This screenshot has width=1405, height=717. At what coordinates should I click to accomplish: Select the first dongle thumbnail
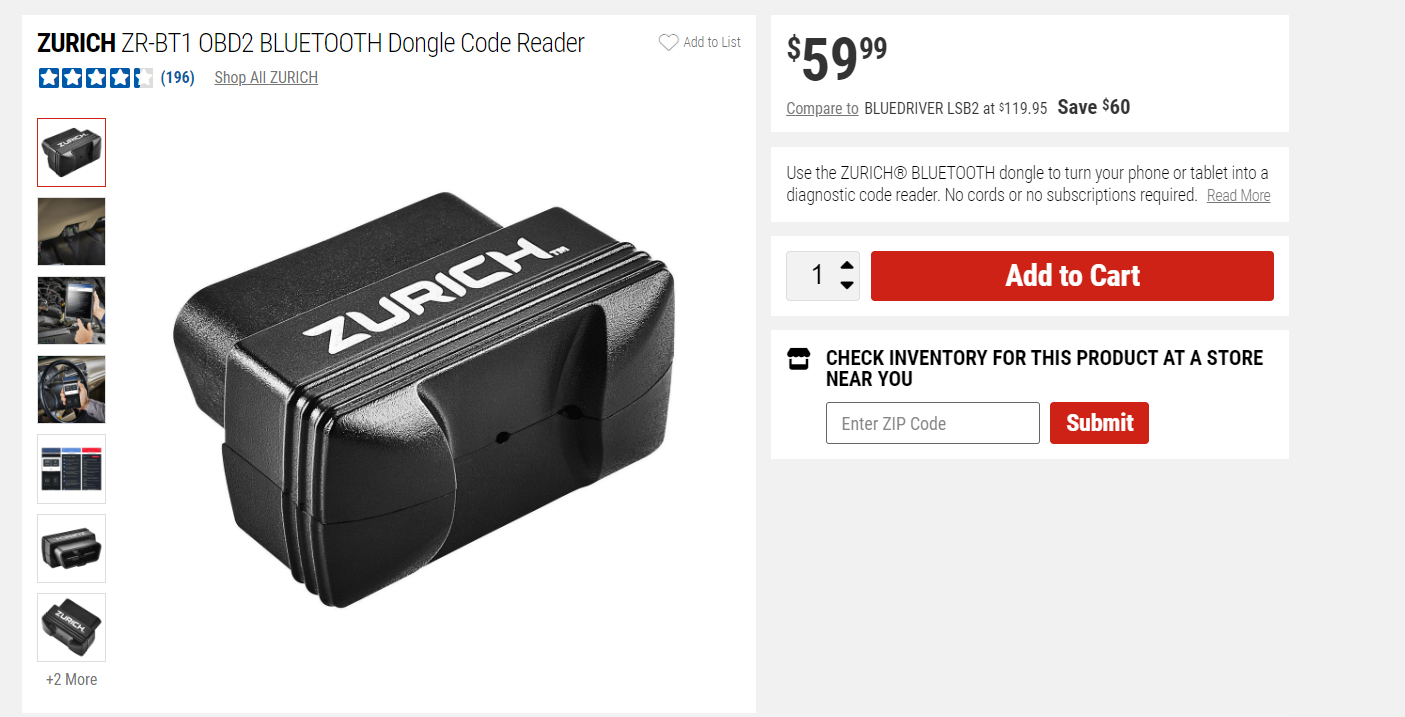(x=72, y=152)
